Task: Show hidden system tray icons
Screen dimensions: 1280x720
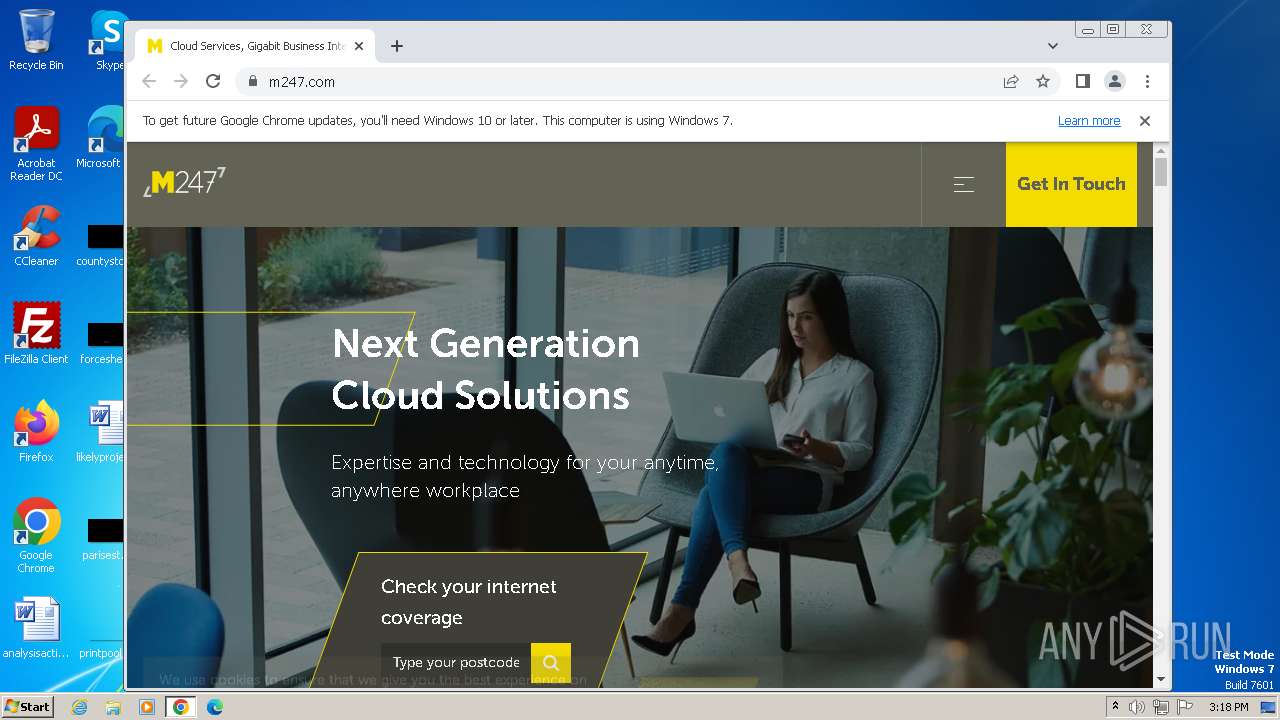Action: (1116, 707)
